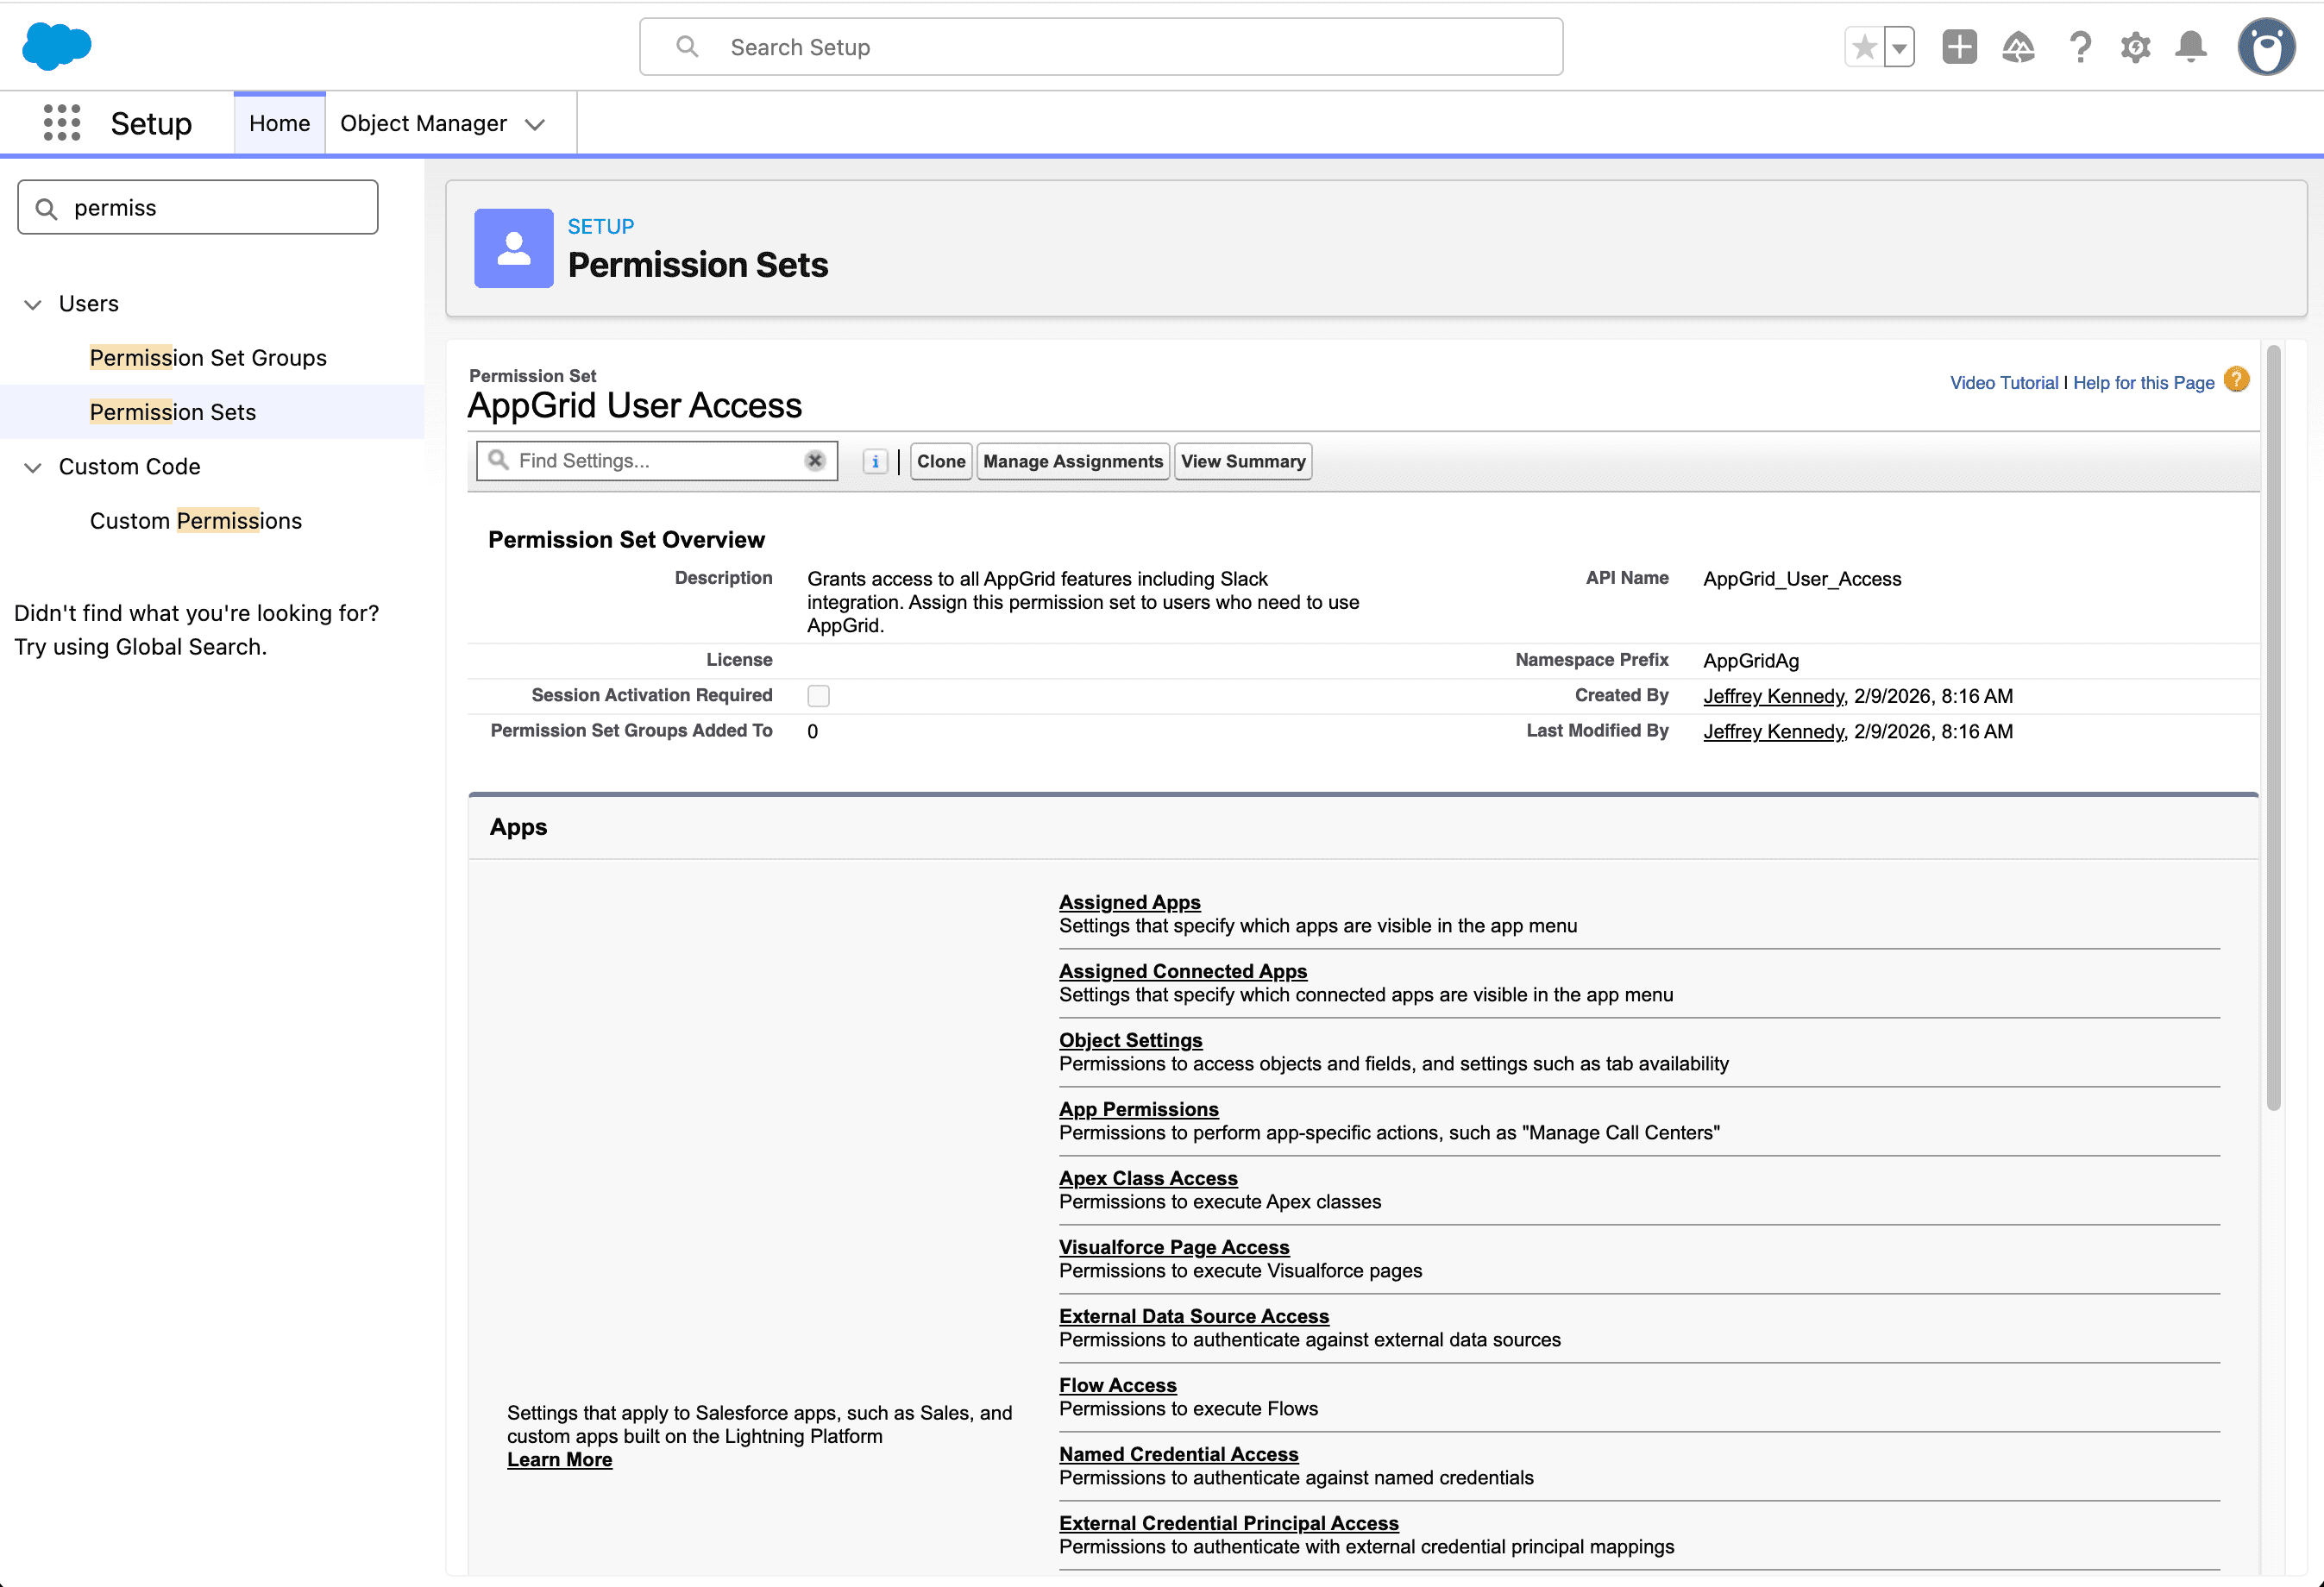2324x1587 pixels.
Task: Open the help question mark icon
Action: (2080, 47)
